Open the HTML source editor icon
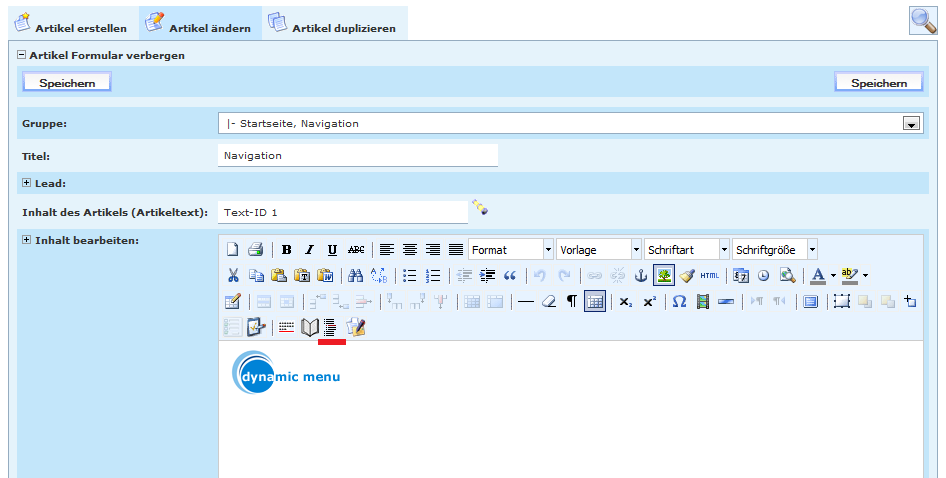Screen dimensions: 946x478 [709, 276]
